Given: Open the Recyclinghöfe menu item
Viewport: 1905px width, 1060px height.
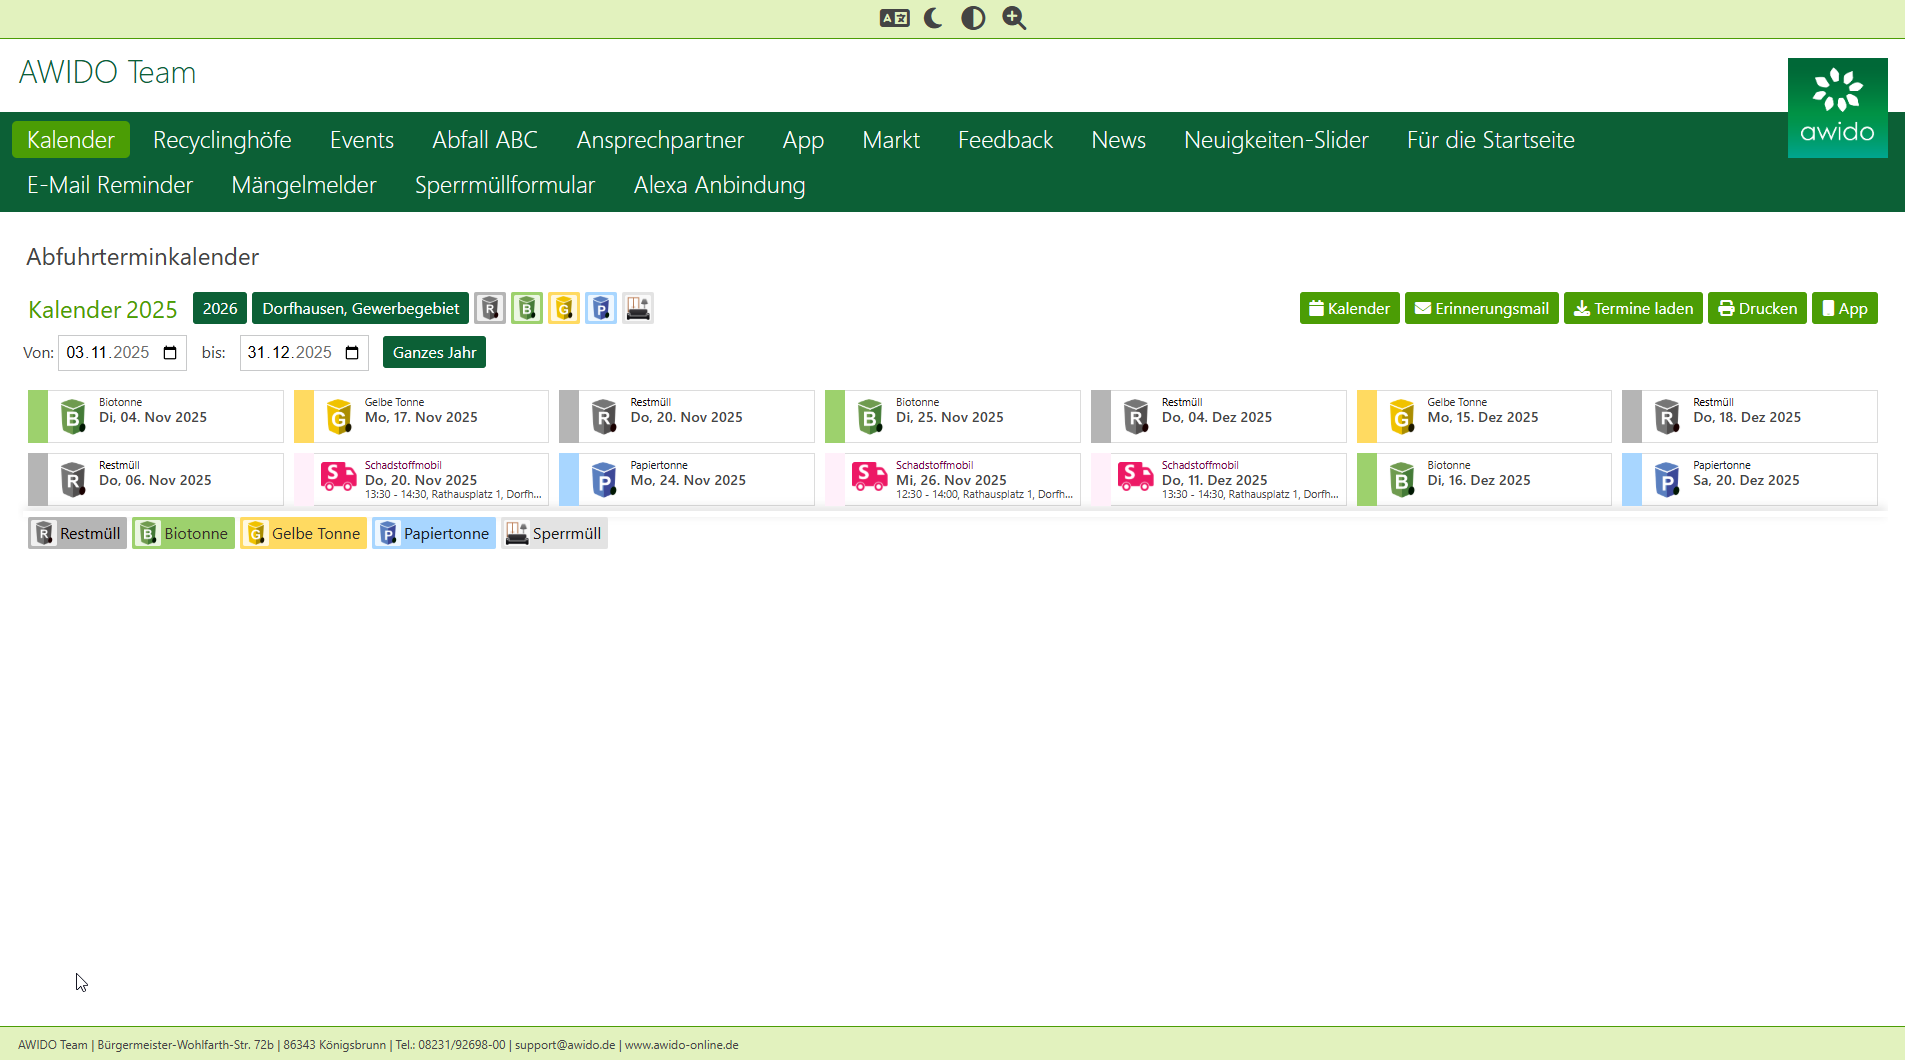Looking at the screenshot, I should (x=222, y=140).
